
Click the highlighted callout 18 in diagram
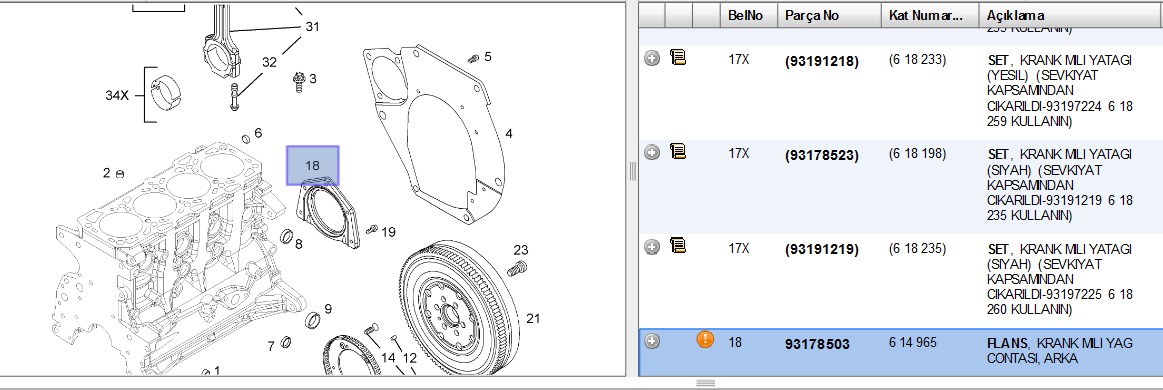(312, 165)
